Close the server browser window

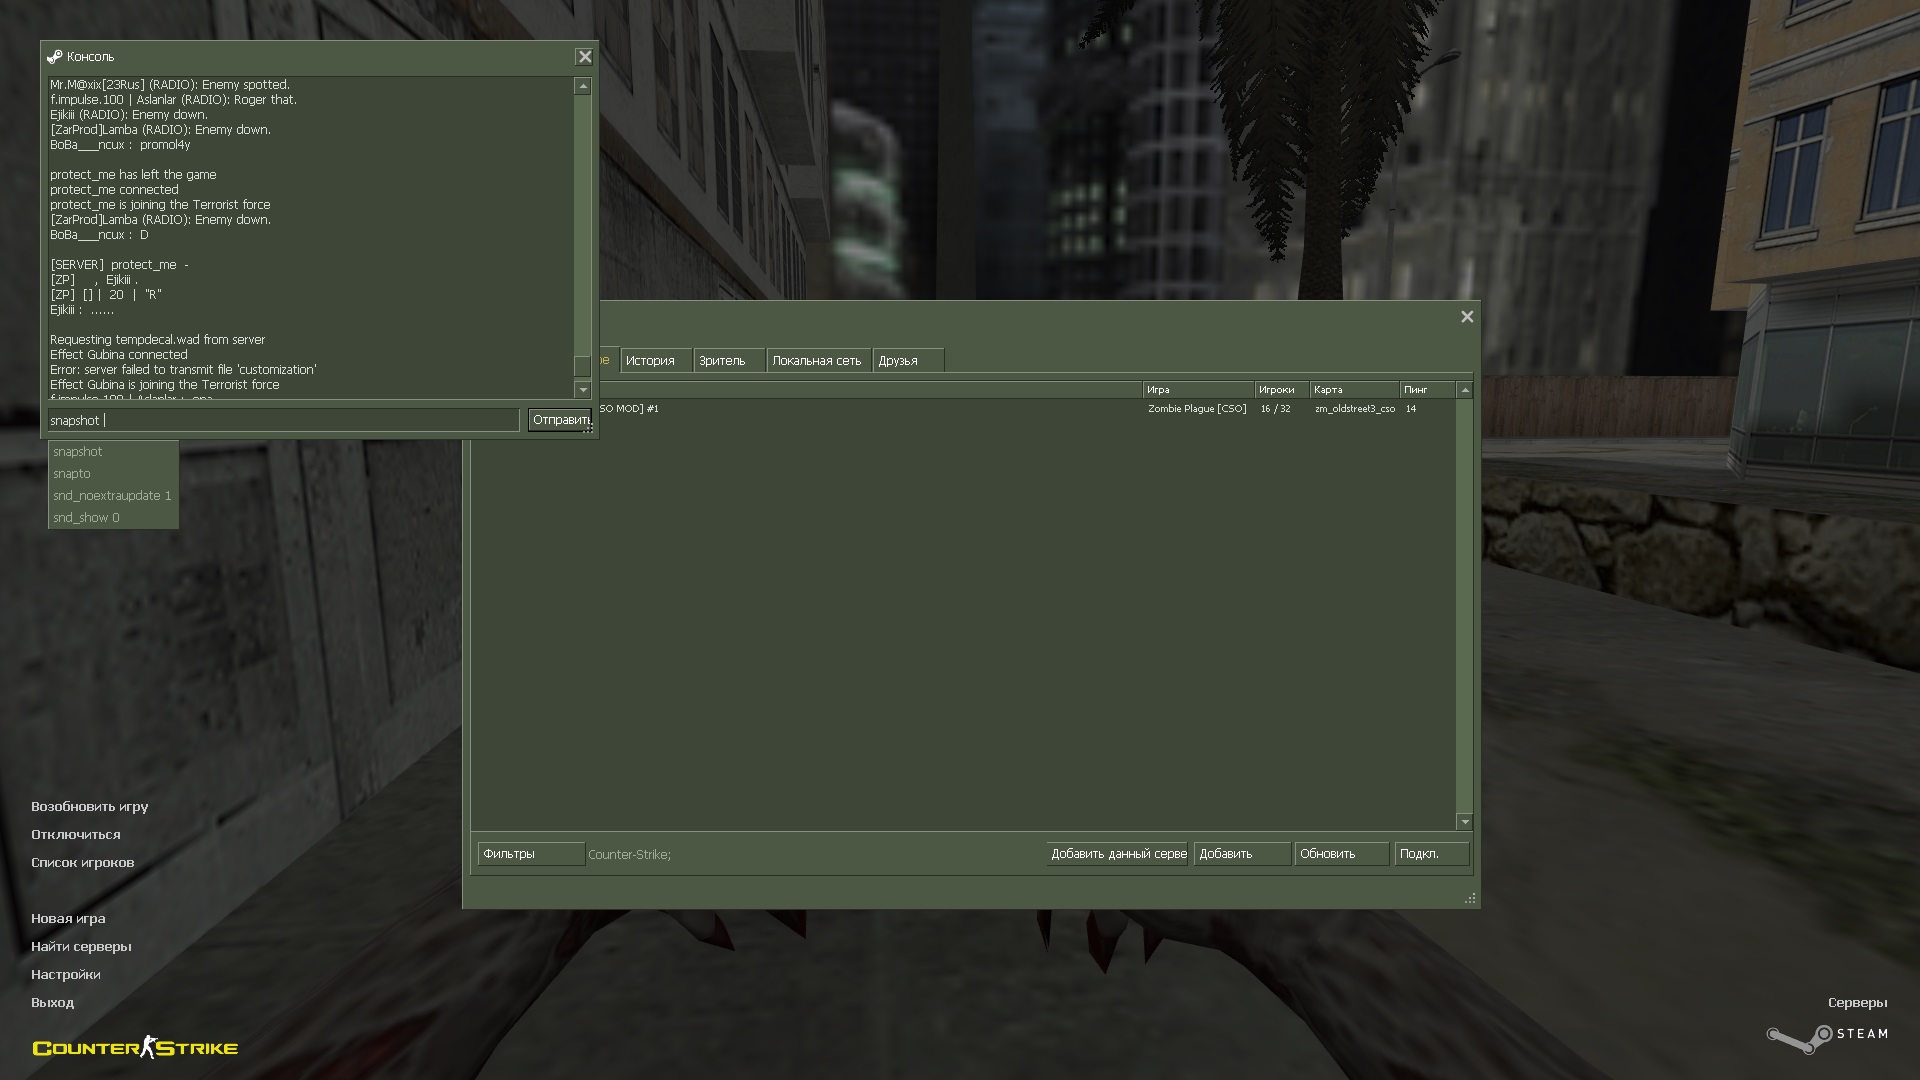1467,317
